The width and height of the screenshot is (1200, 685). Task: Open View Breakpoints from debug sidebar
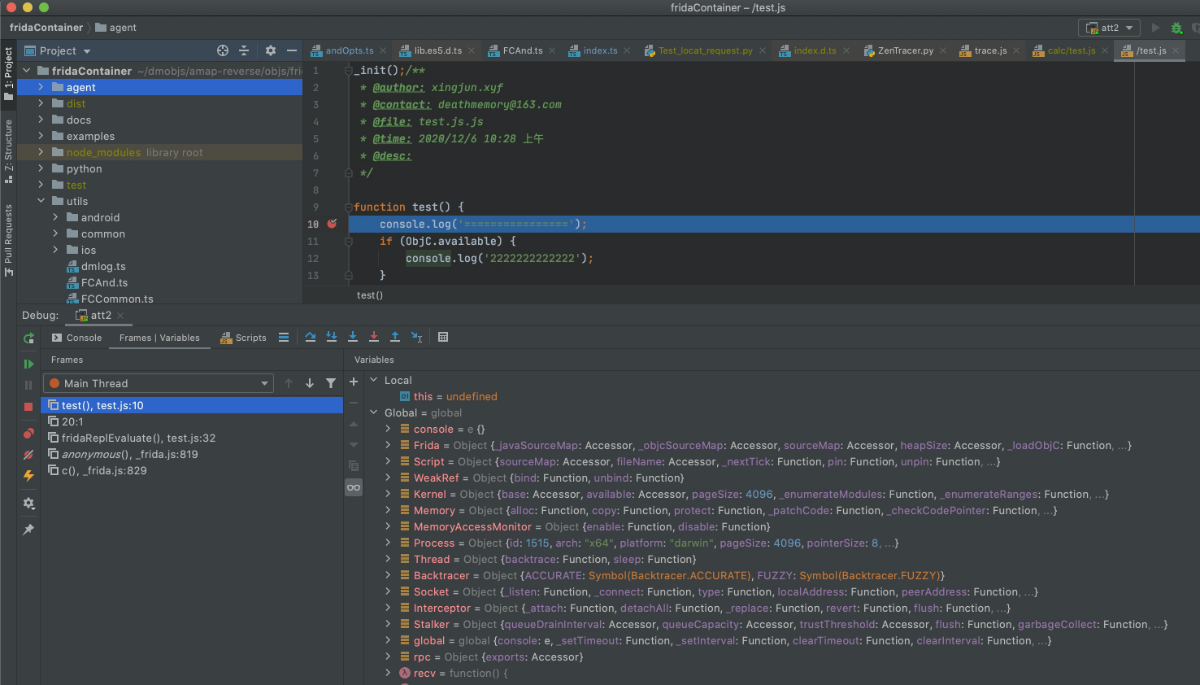click(28, 433)
